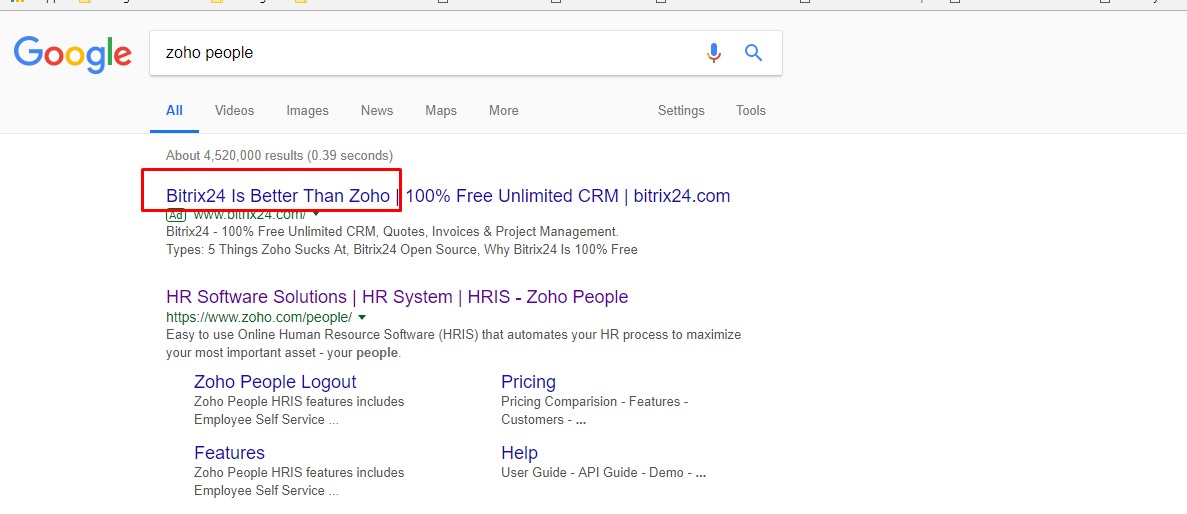This screenshot has width=1187, height=514.
Task: Switch to the Videos tab
Action: pyautogui.click(x=234, y=111)
